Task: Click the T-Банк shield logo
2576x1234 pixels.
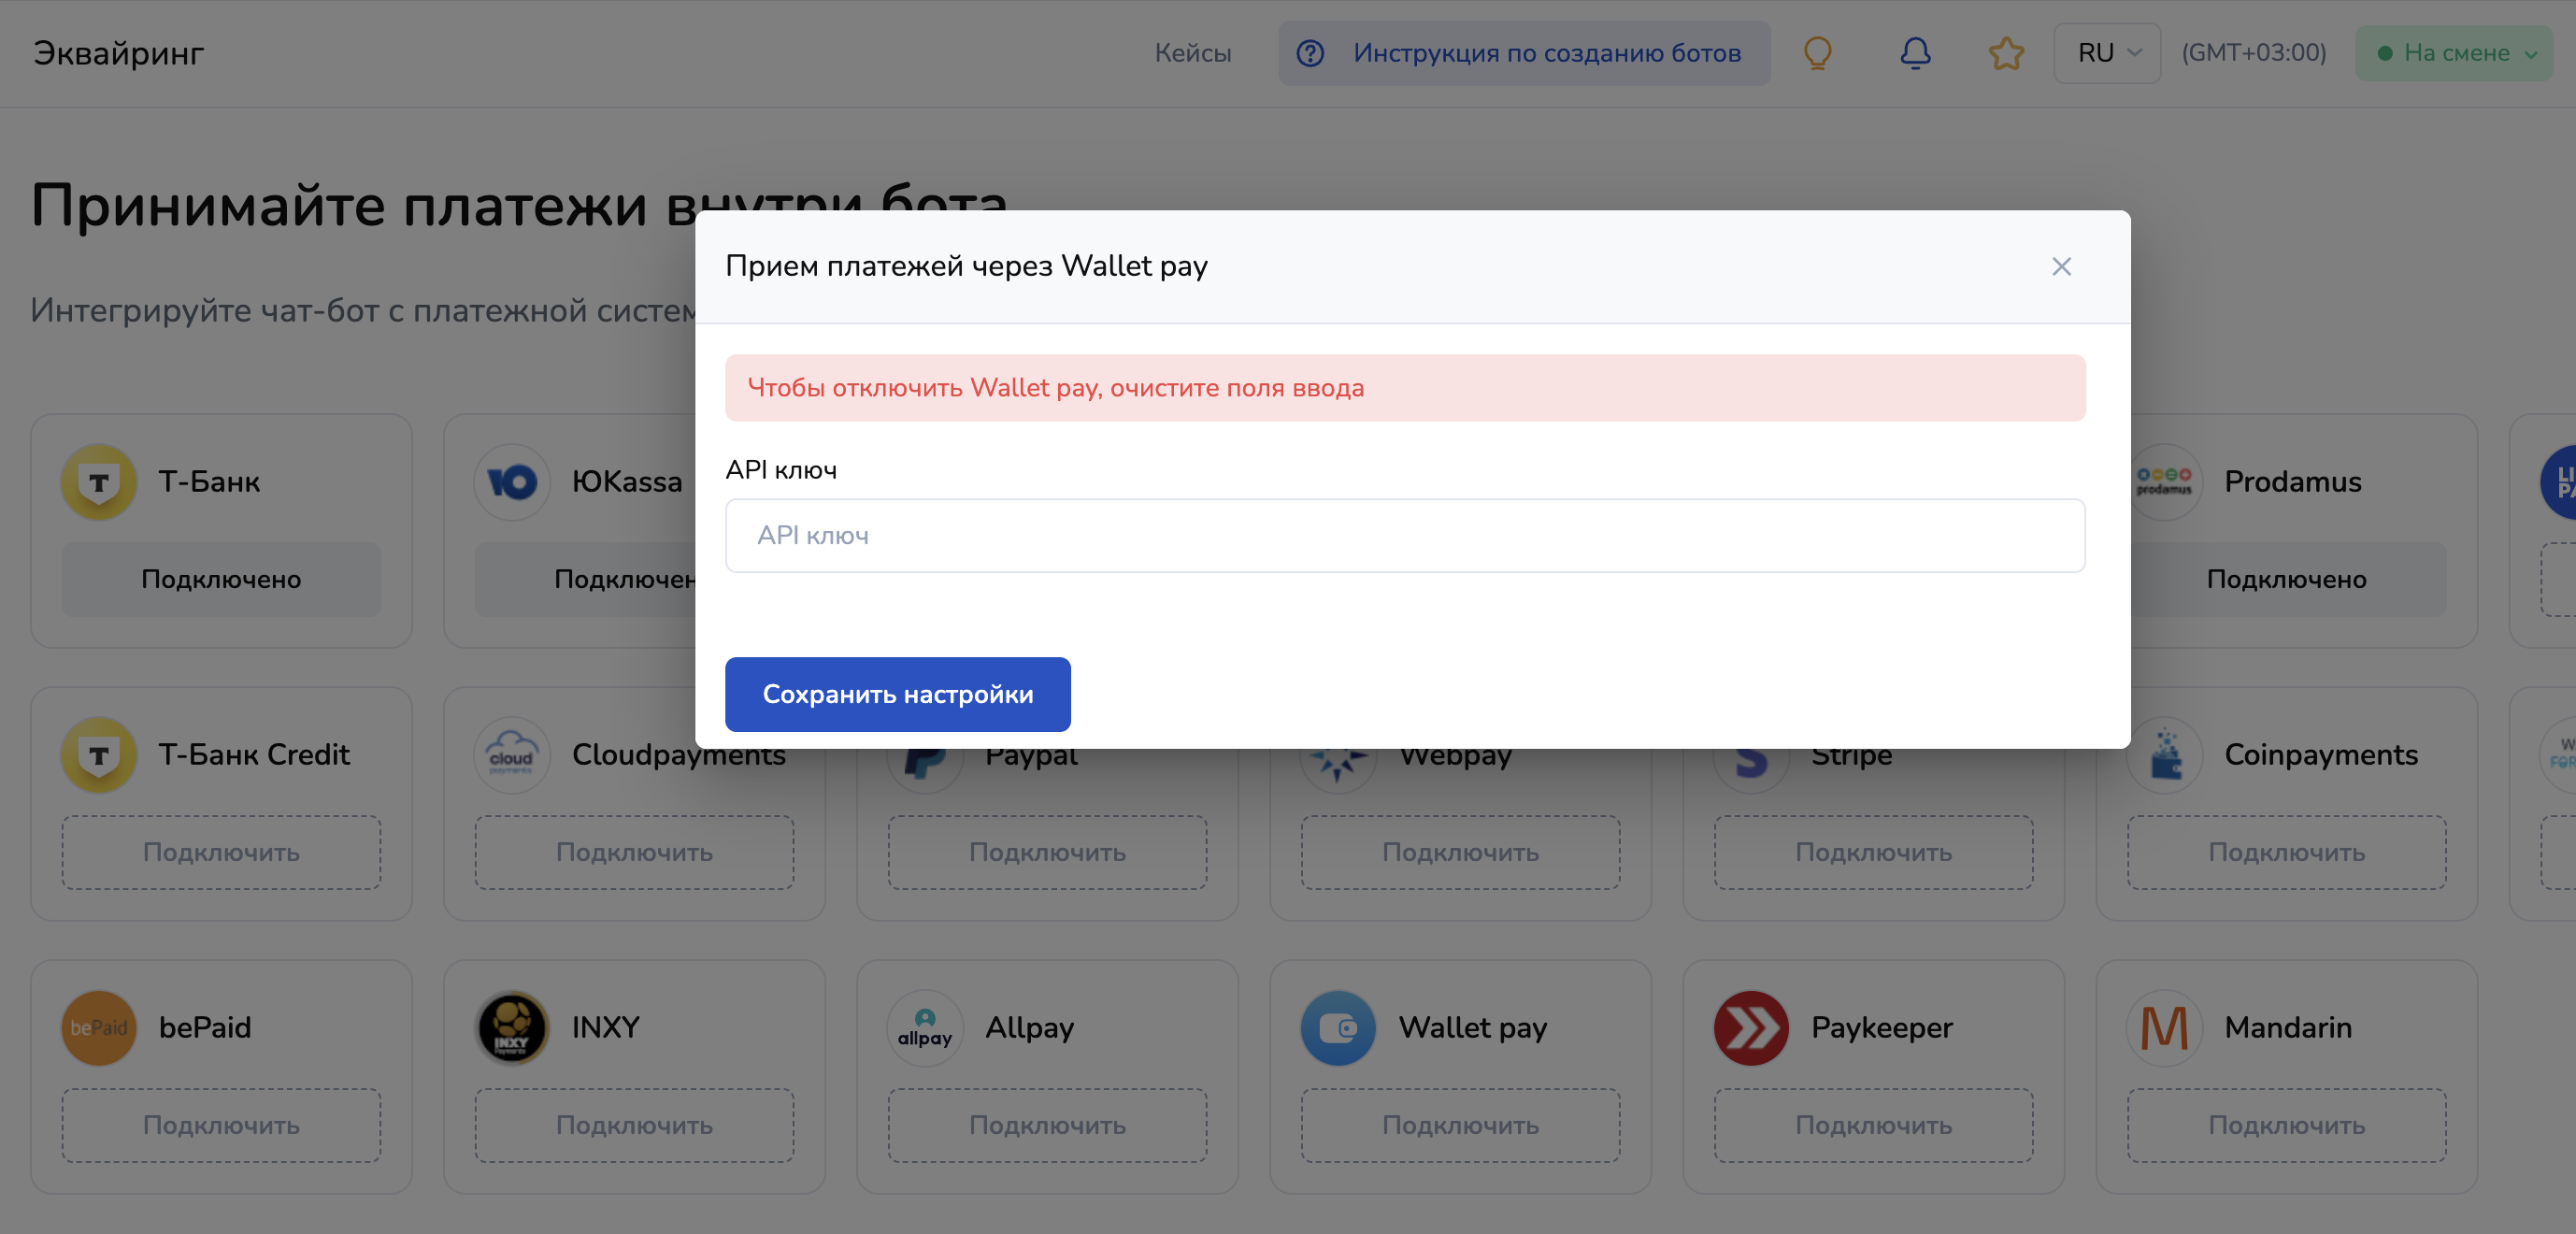Action: coord(98,482)
